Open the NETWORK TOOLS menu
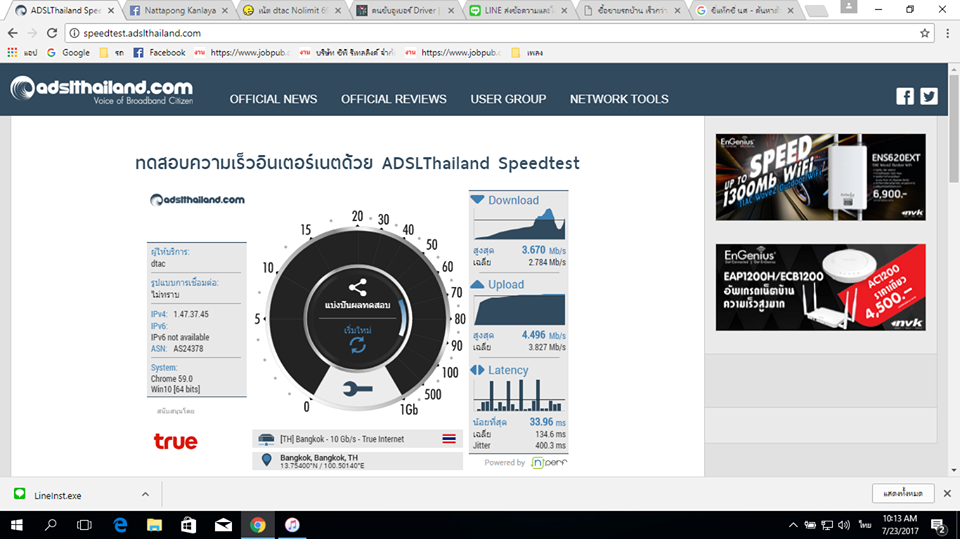 [619, 99]
